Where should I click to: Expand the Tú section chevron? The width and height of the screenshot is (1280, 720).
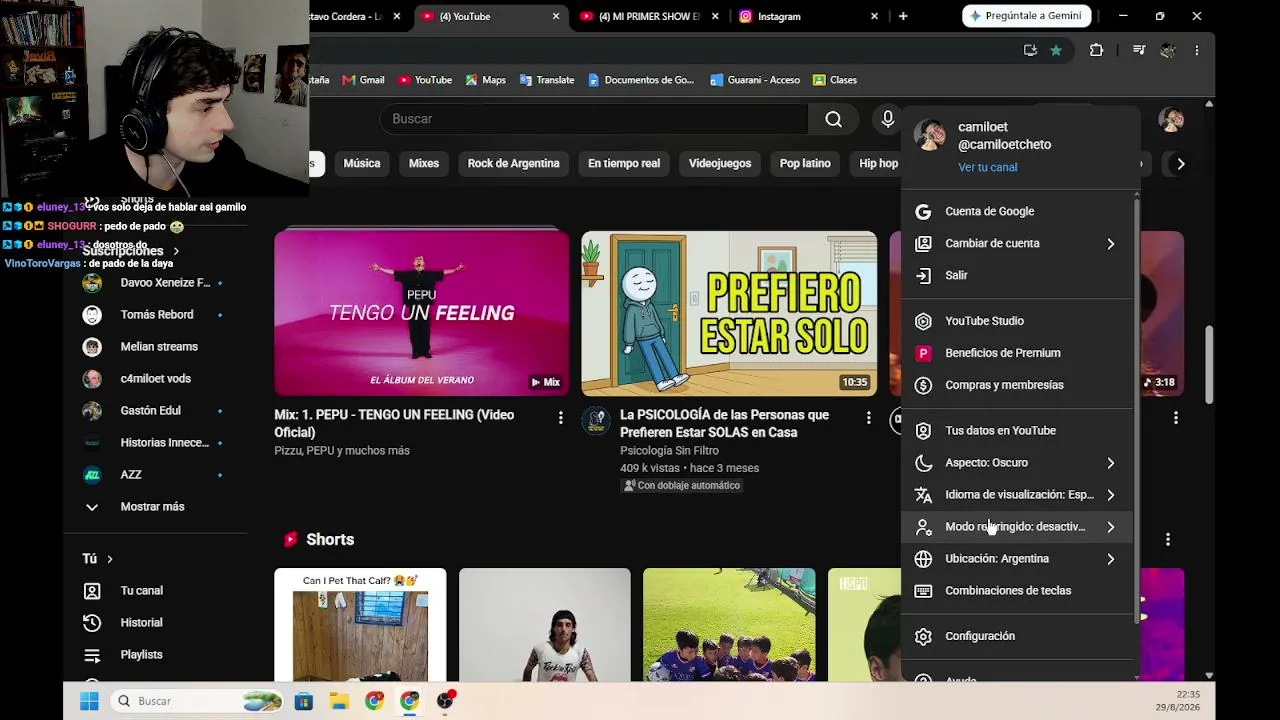[110, 559]
